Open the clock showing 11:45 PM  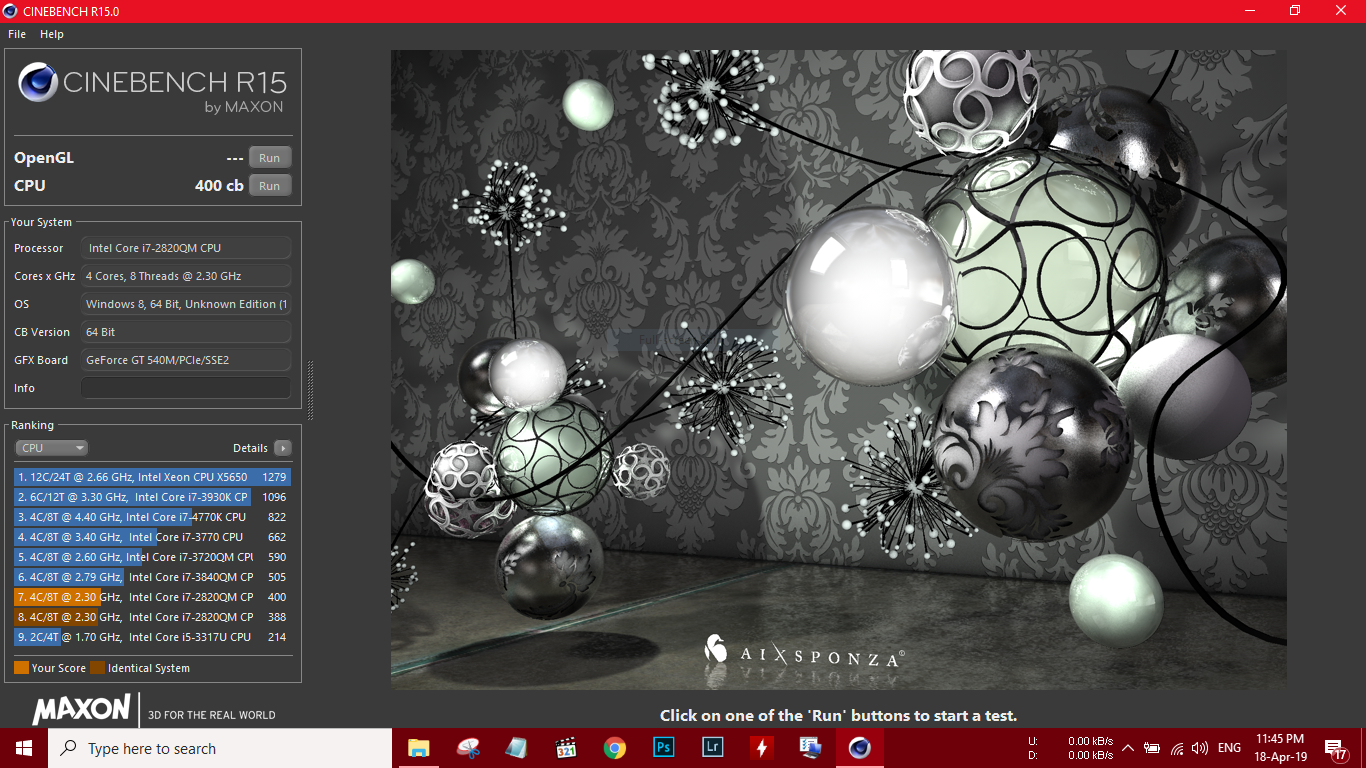(x=1280, y=748)
